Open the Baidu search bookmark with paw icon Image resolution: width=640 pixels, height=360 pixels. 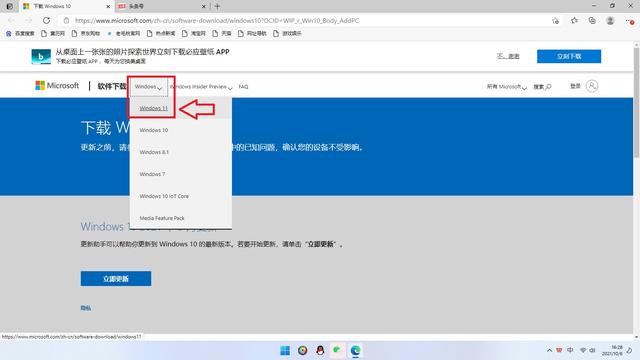[x=20, y=33]
